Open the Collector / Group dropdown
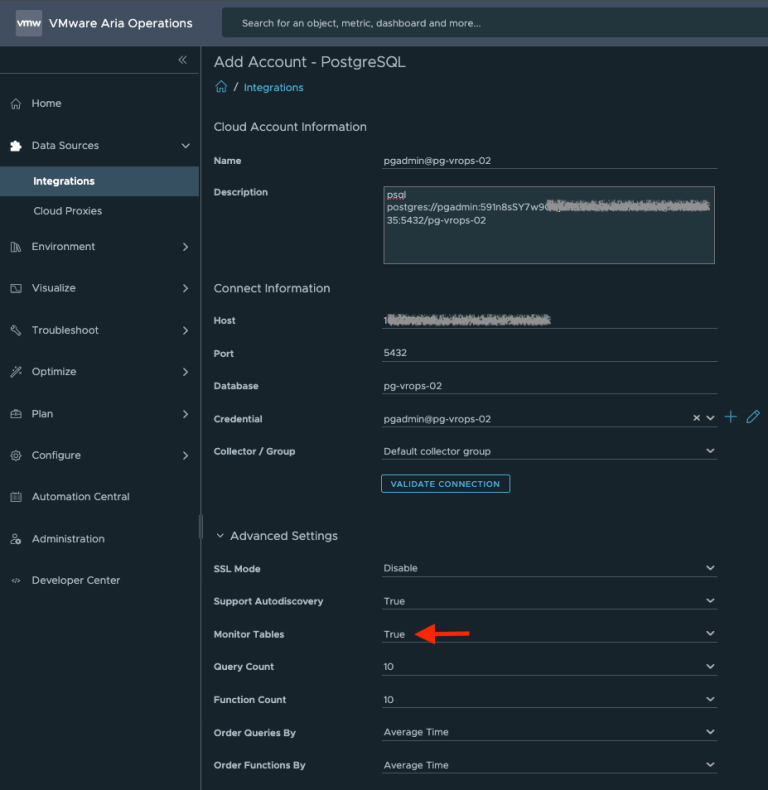This screenshot has height=790, width=768. 549,451
